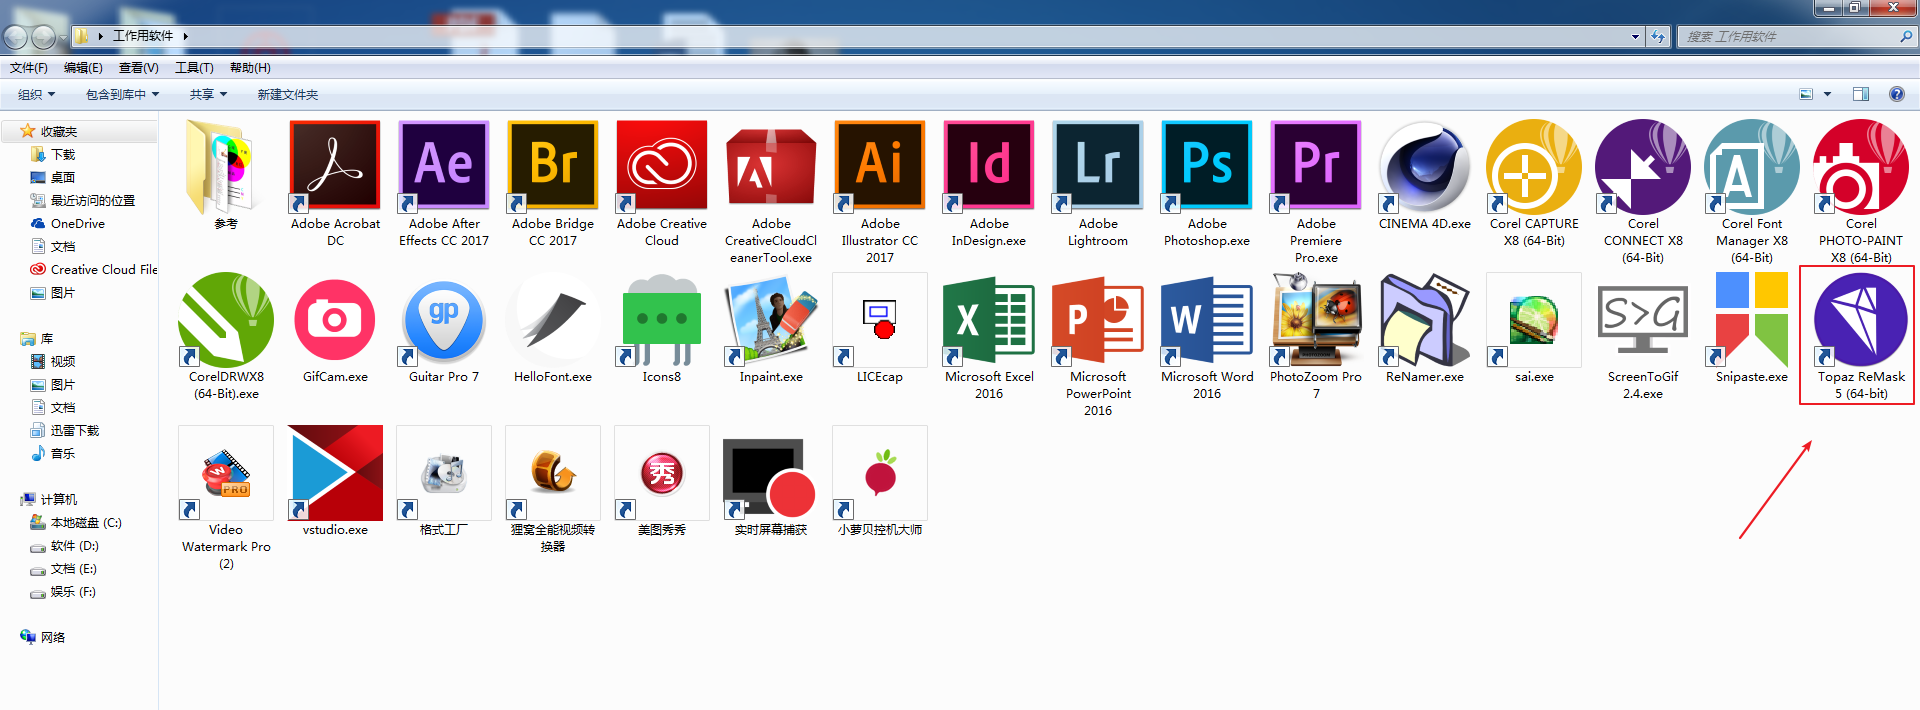Select Microsoft Word 2016 icon
This screenshot has width=1920, height=710.
[1207, 319]
